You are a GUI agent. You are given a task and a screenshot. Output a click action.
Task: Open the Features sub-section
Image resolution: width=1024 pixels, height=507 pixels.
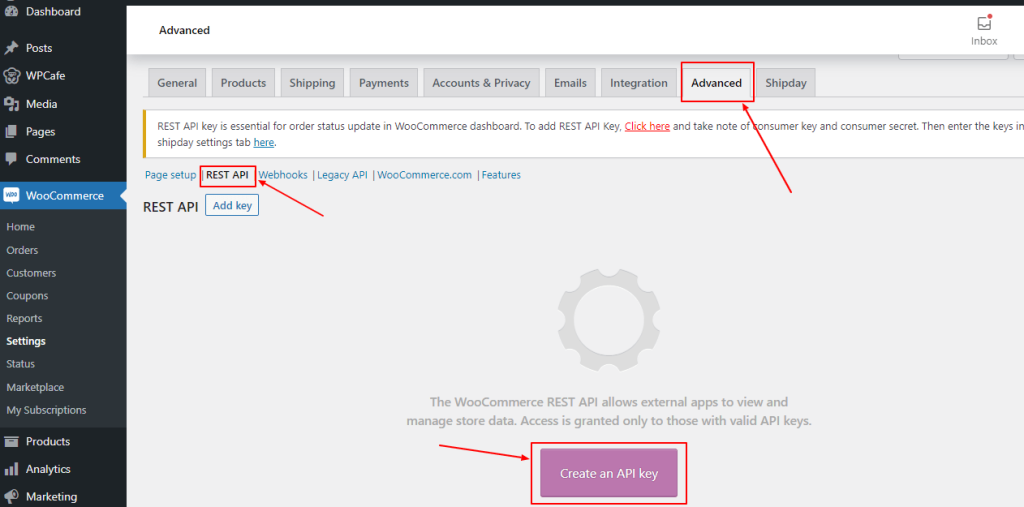[501, 175]
